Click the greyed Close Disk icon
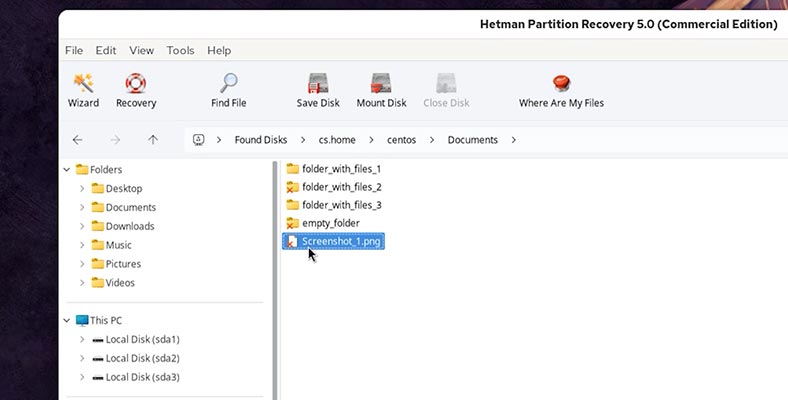This screenshot has height=400, width=788. point(446,83)
